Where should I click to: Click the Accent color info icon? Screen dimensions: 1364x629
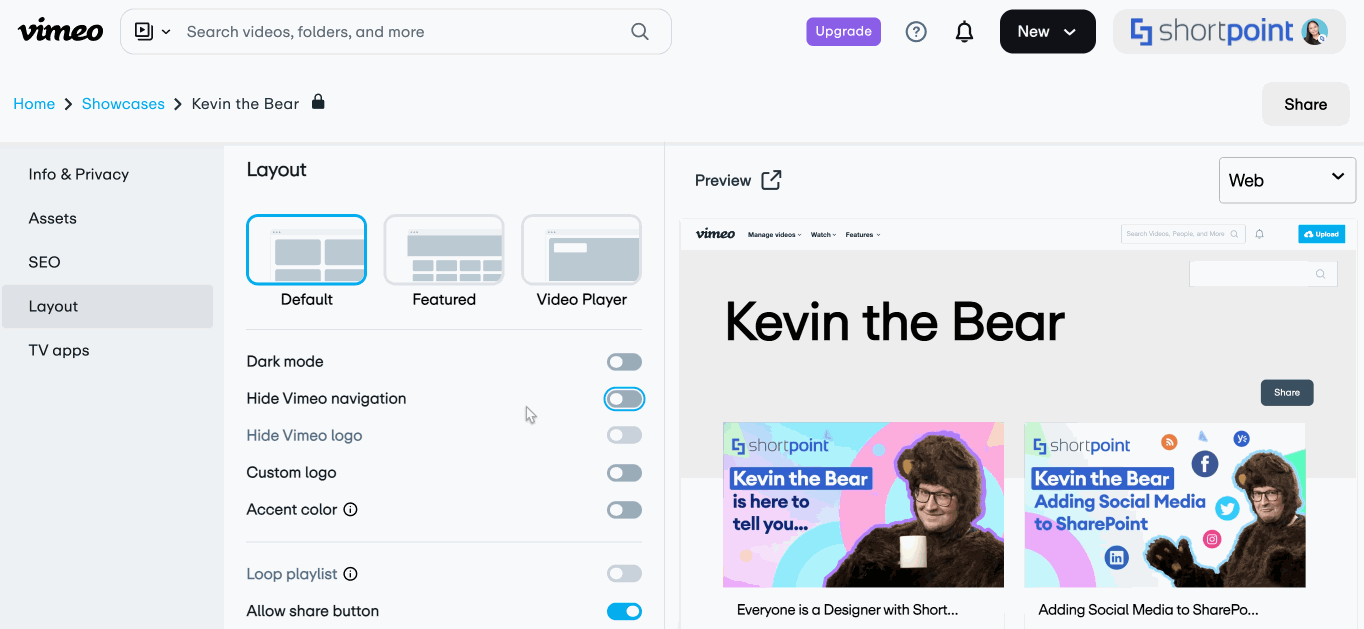[350, 509]
